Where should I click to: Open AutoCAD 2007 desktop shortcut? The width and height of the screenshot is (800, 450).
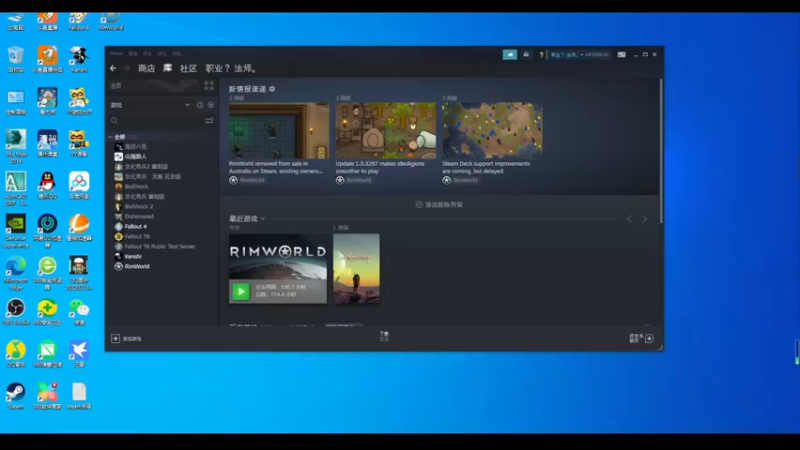16,189
